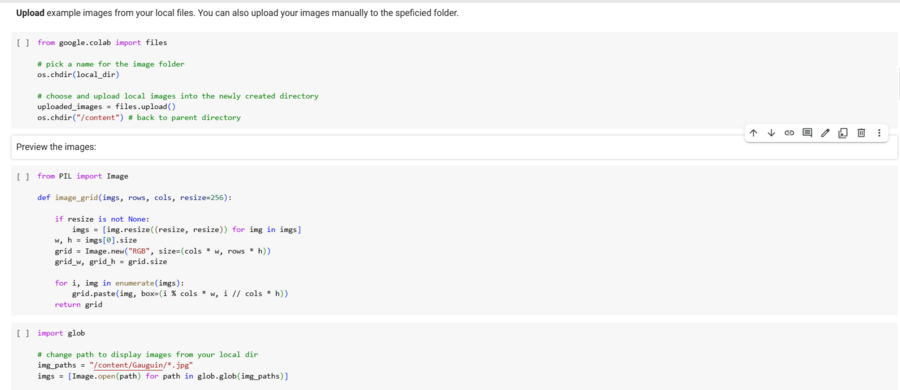Click the 'img_paths = "/content/Gauguin/*.jpg"' line
Screen dimensions: 900x390
(115, 365)
